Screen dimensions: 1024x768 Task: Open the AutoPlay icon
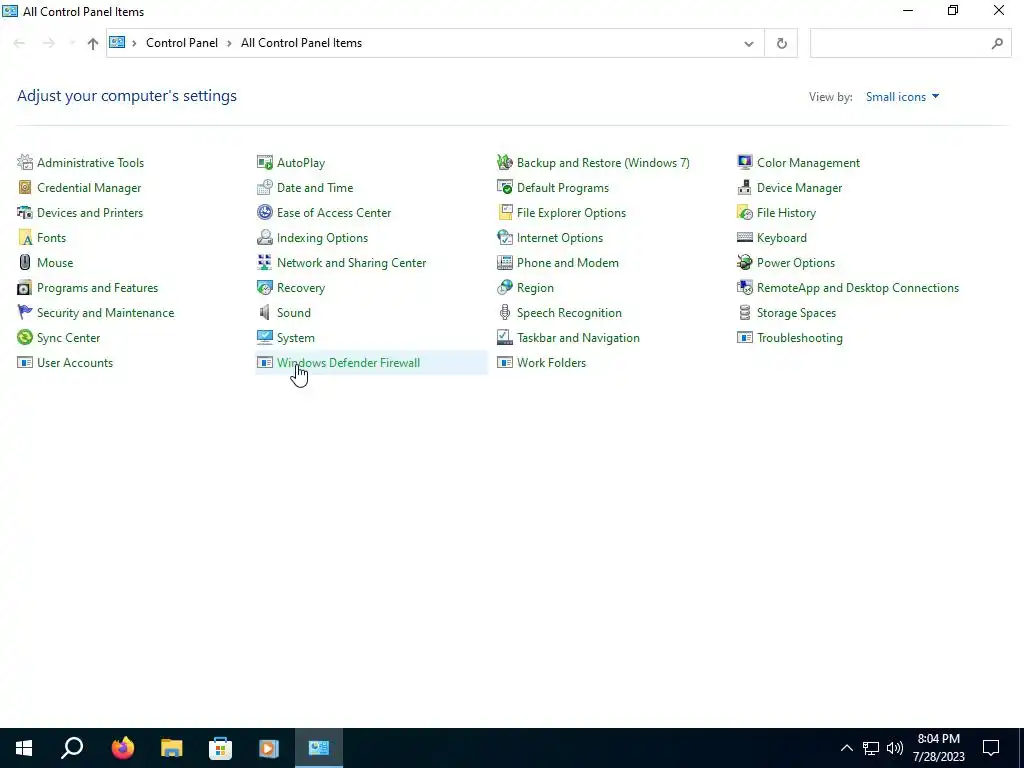coord(264,163)
